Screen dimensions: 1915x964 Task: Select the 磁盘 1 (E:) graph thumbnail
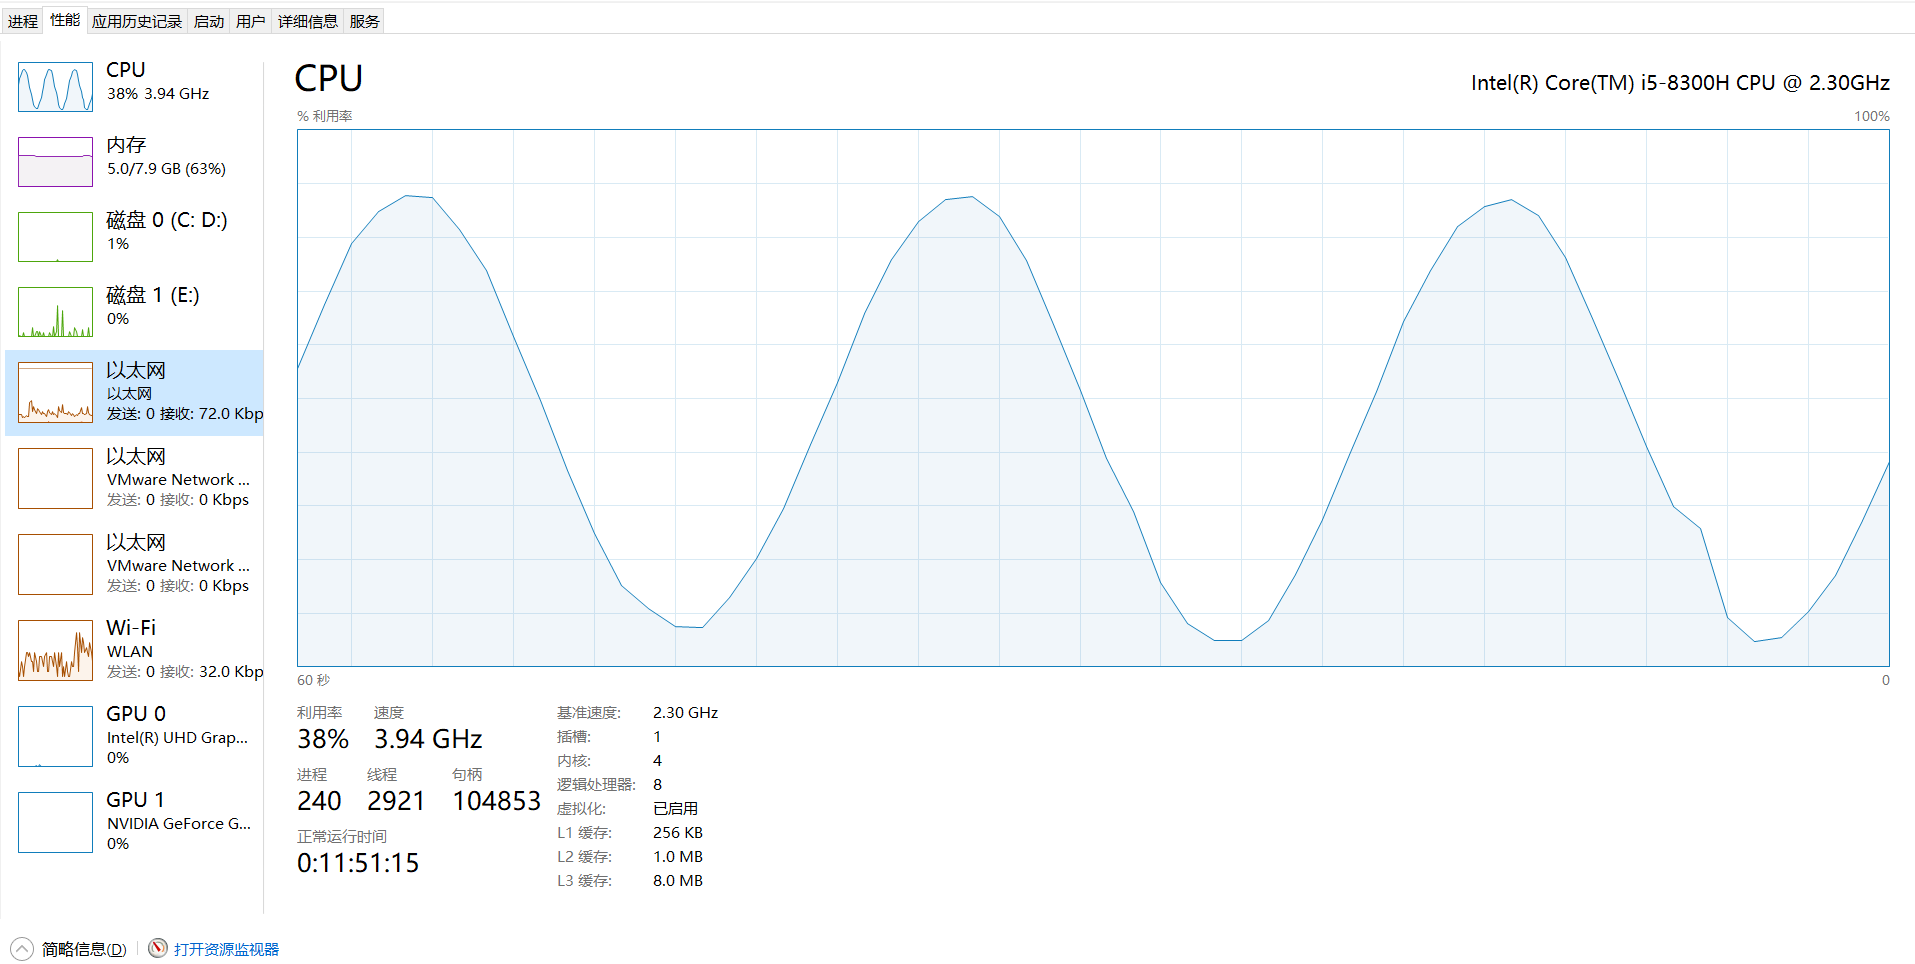point(55,312)
